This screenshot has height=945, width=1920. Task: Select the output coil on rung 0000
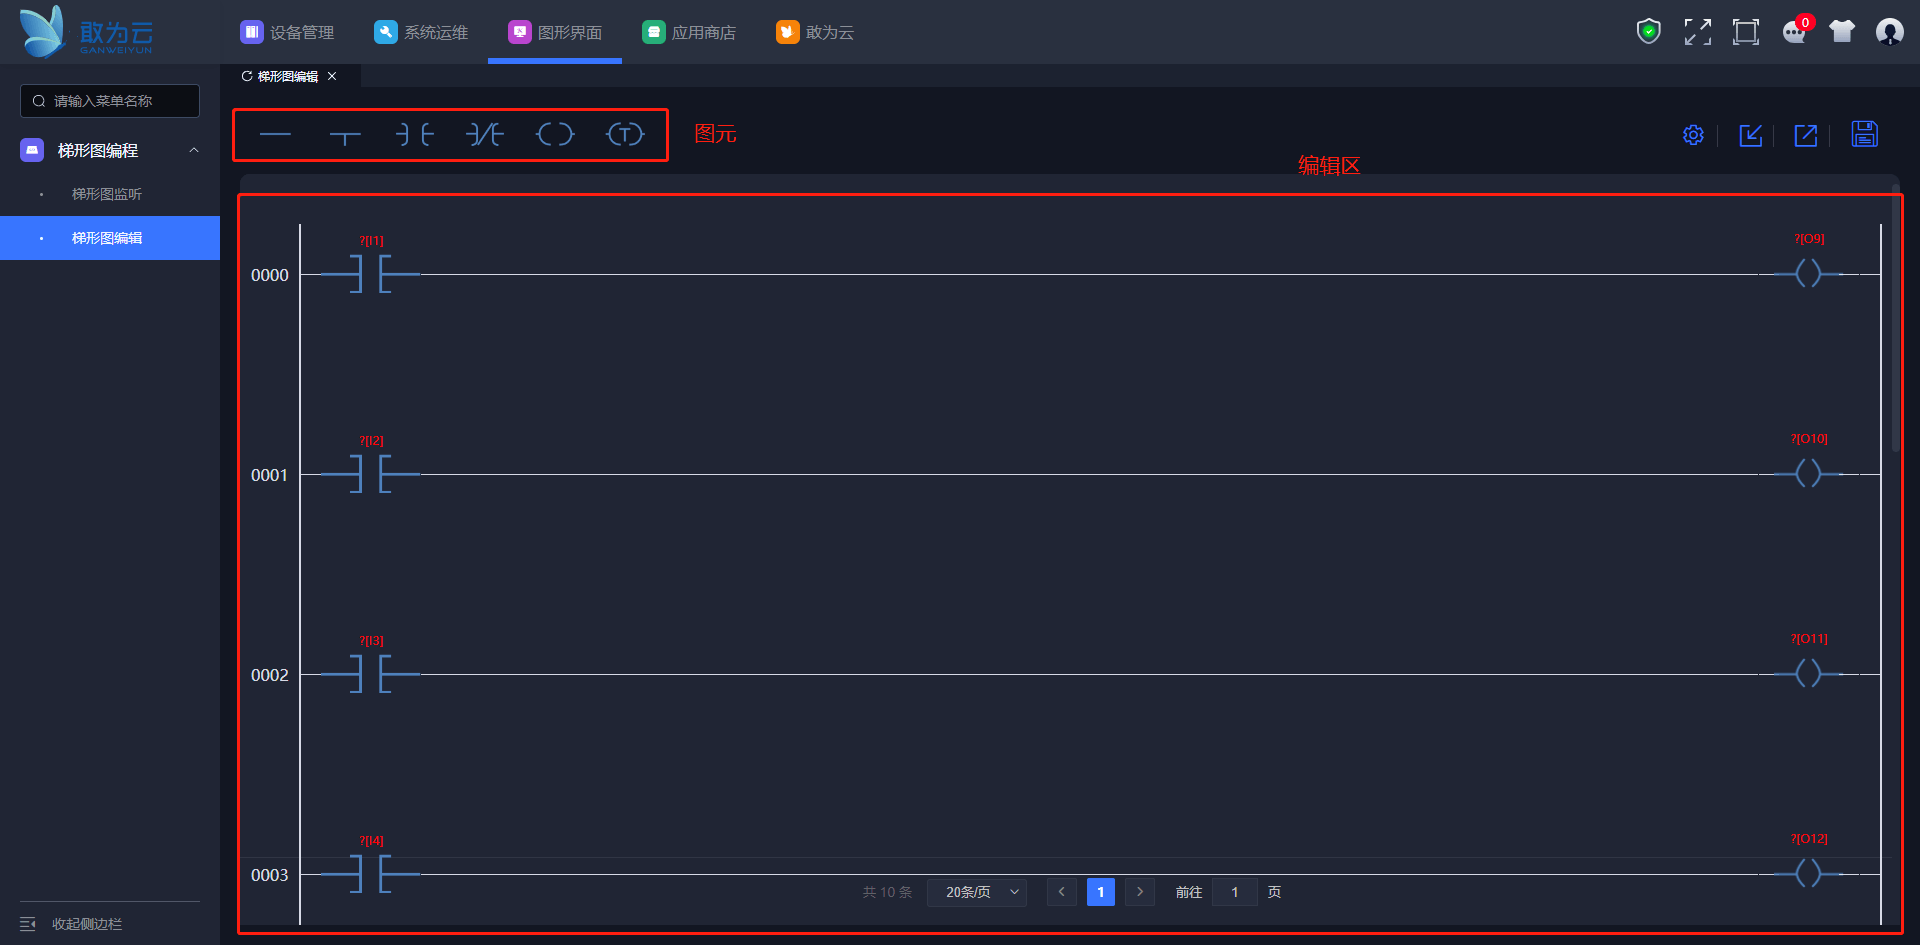pyautogui.click(x=1808, y=273)
